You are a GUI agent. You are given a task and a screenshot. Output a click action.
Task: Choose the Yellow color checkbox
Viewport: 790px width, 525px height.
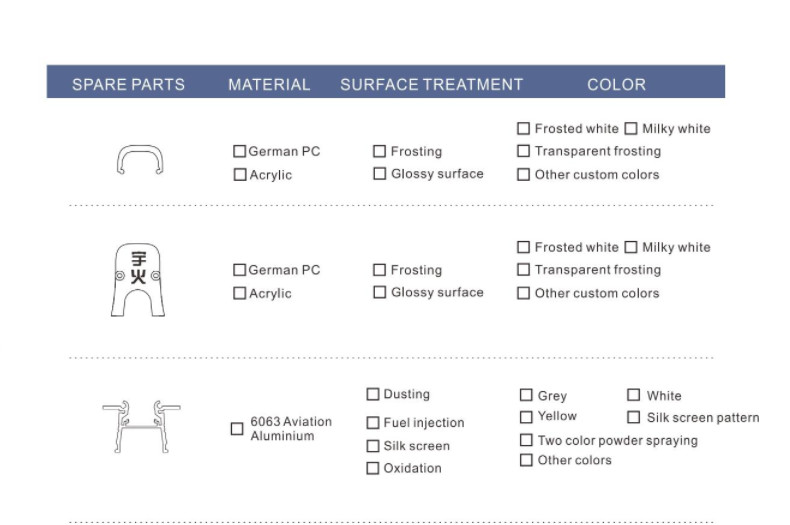pyautogui.click(x=526, y=417)
